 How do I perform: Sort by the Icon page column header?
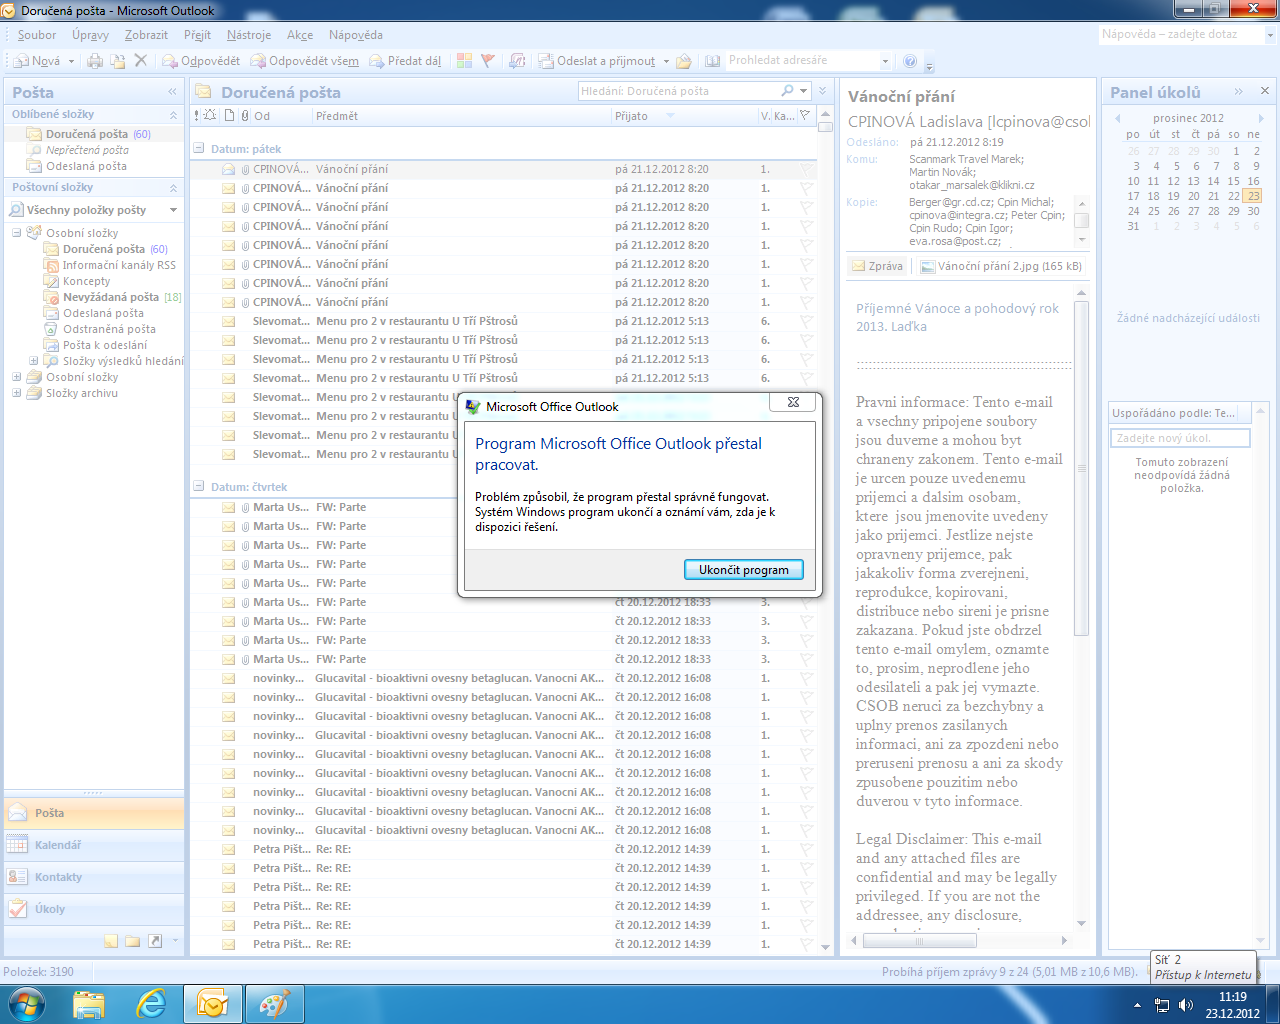click(x=229, y=116)
